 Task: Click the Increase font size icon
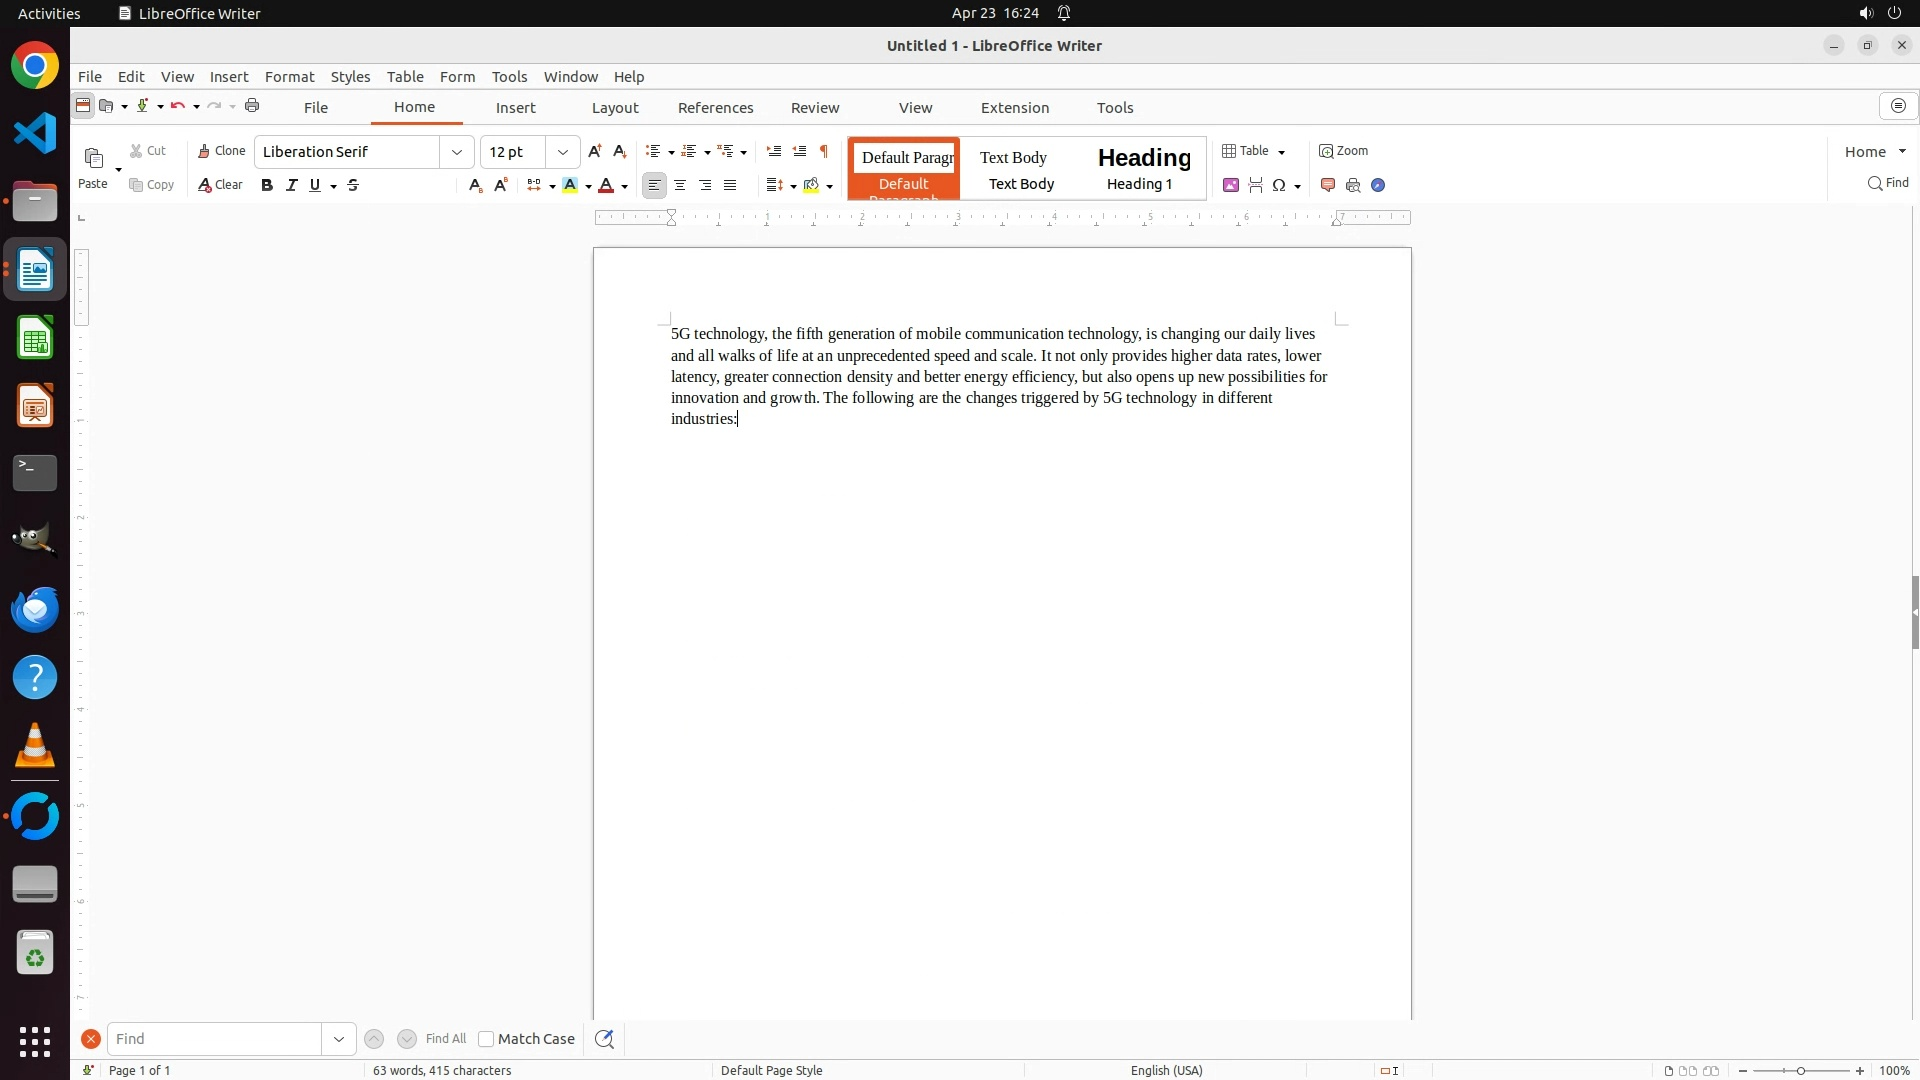[595, 151]
